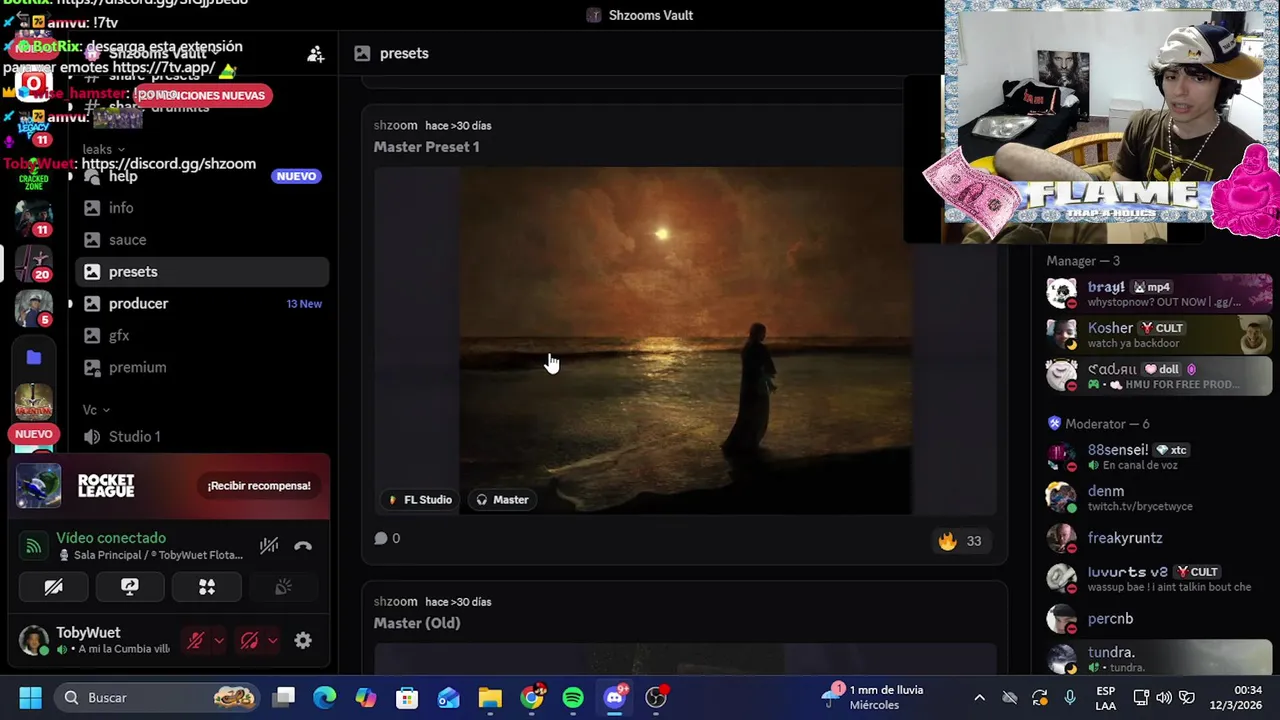Viewport: 1280px width, 720px height.
Task: Collapse the Vc category
Action: [x=96, y=410]
